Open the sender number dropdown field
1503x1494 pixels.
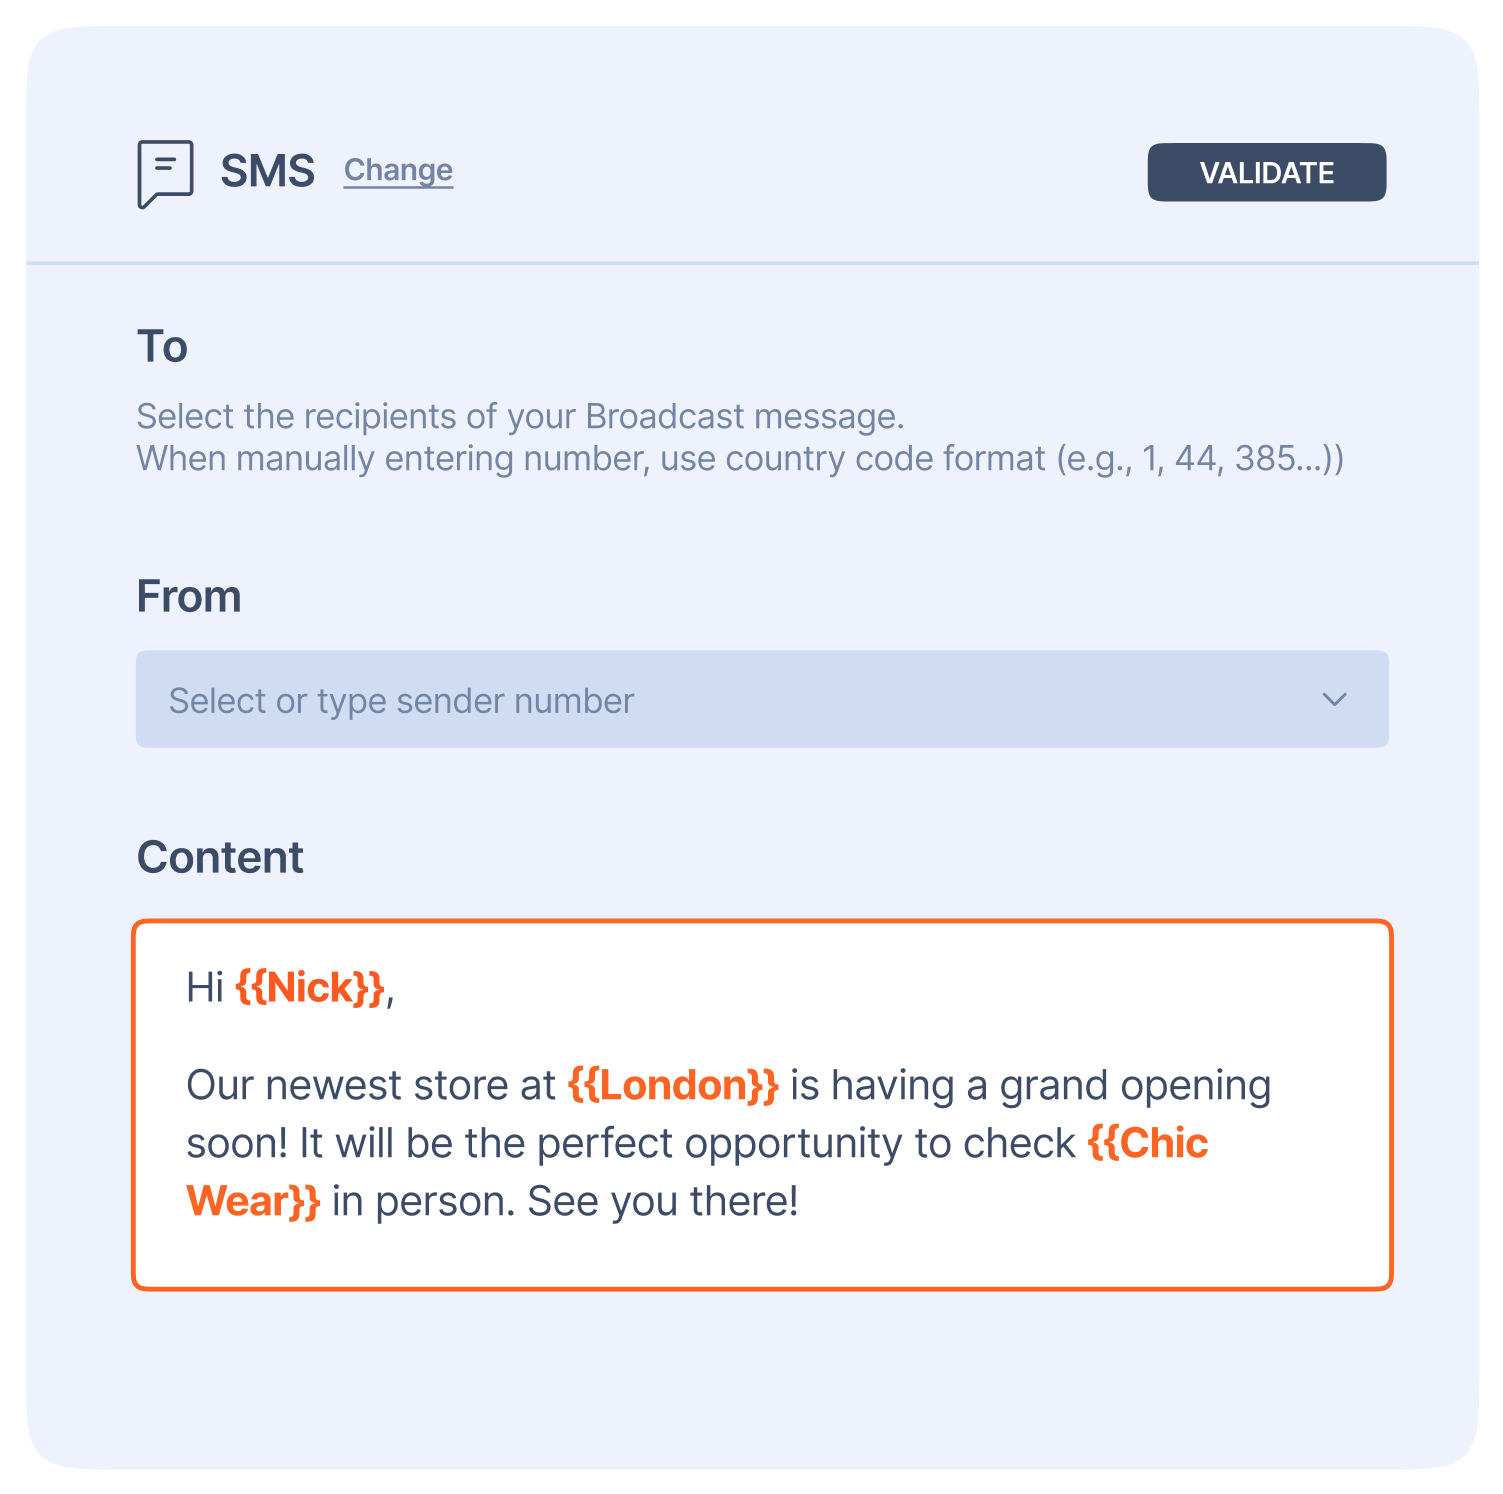(x=760, y=699)
